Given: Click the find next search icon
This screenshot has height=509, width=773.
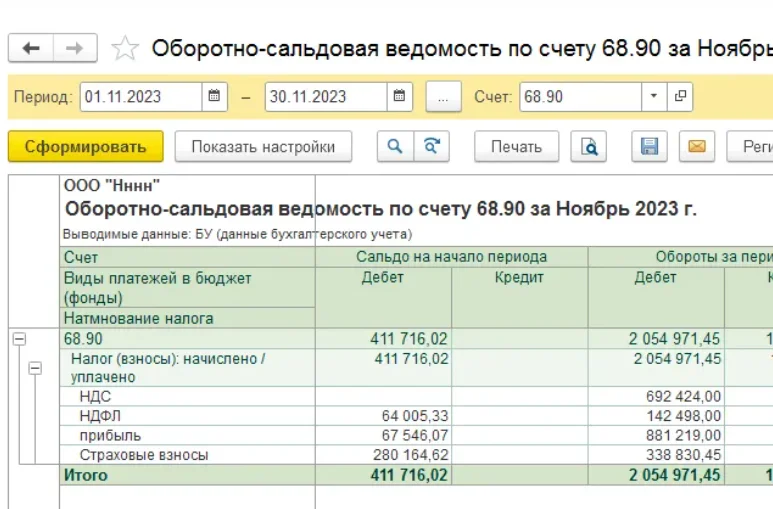Looking at the screenshot, I should pos(431,147).
